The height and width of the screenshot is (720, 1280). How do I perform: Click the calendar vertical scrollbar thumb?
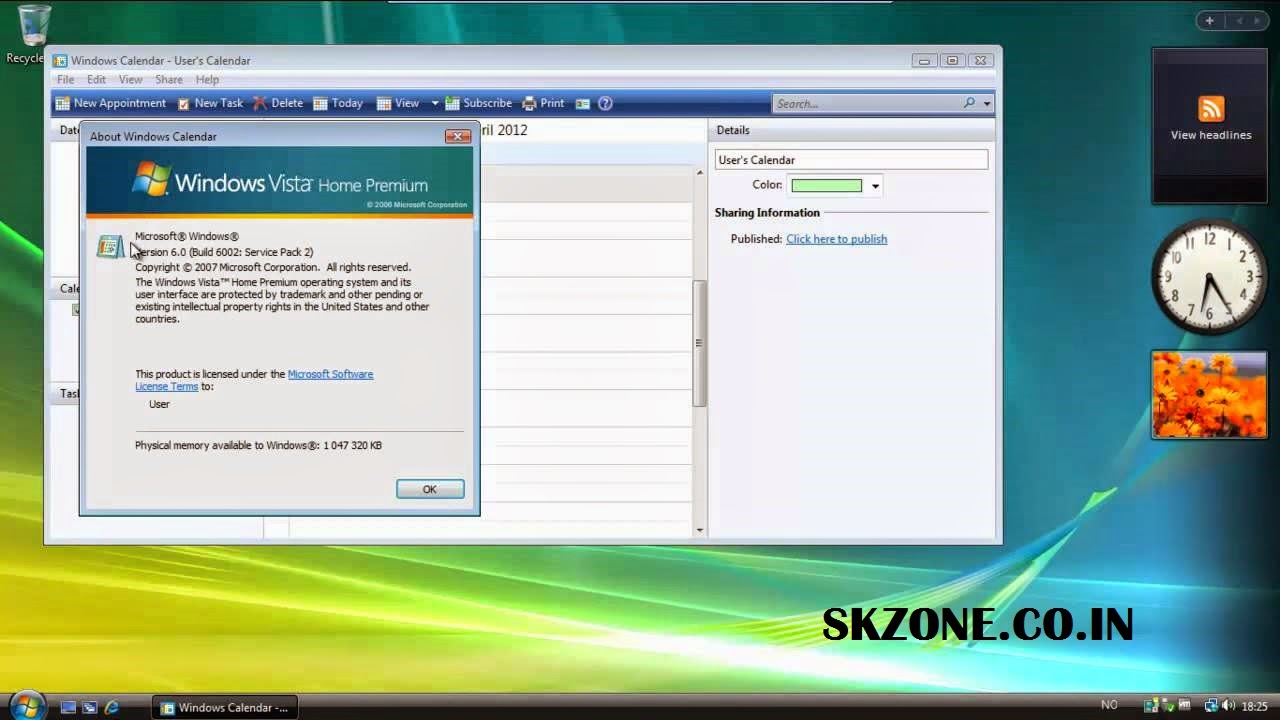coord(700,343)
